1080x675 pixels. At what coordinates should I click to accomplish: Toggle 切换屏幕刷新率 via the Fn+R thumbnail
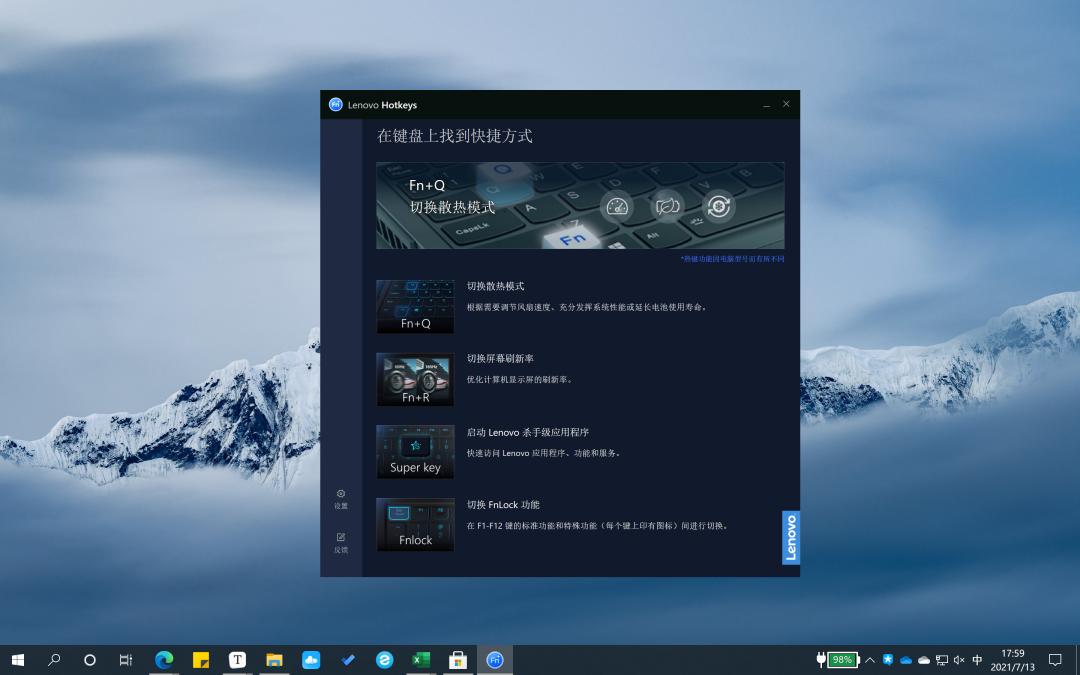[415, 379]
